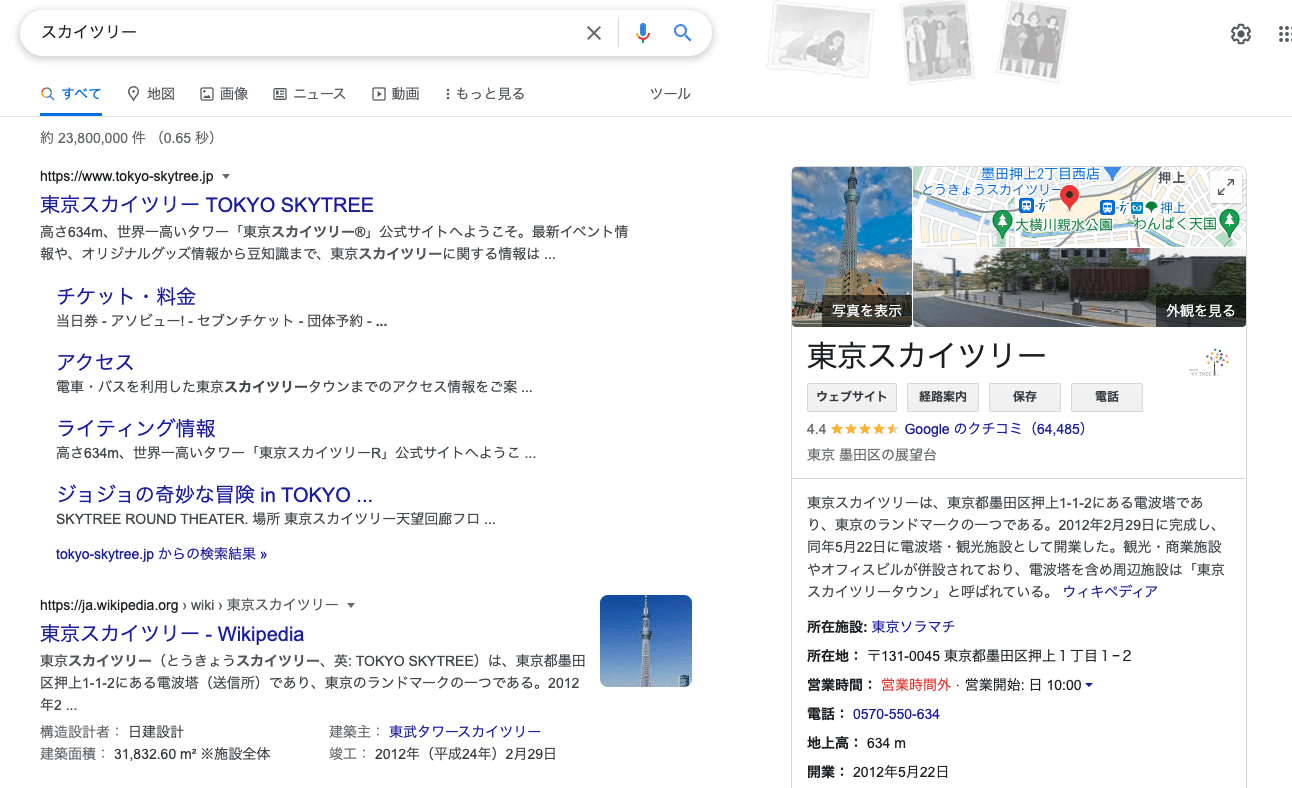Switch to the 動画 tab
Screen dimensions: 1292x788
coord(395,94)
